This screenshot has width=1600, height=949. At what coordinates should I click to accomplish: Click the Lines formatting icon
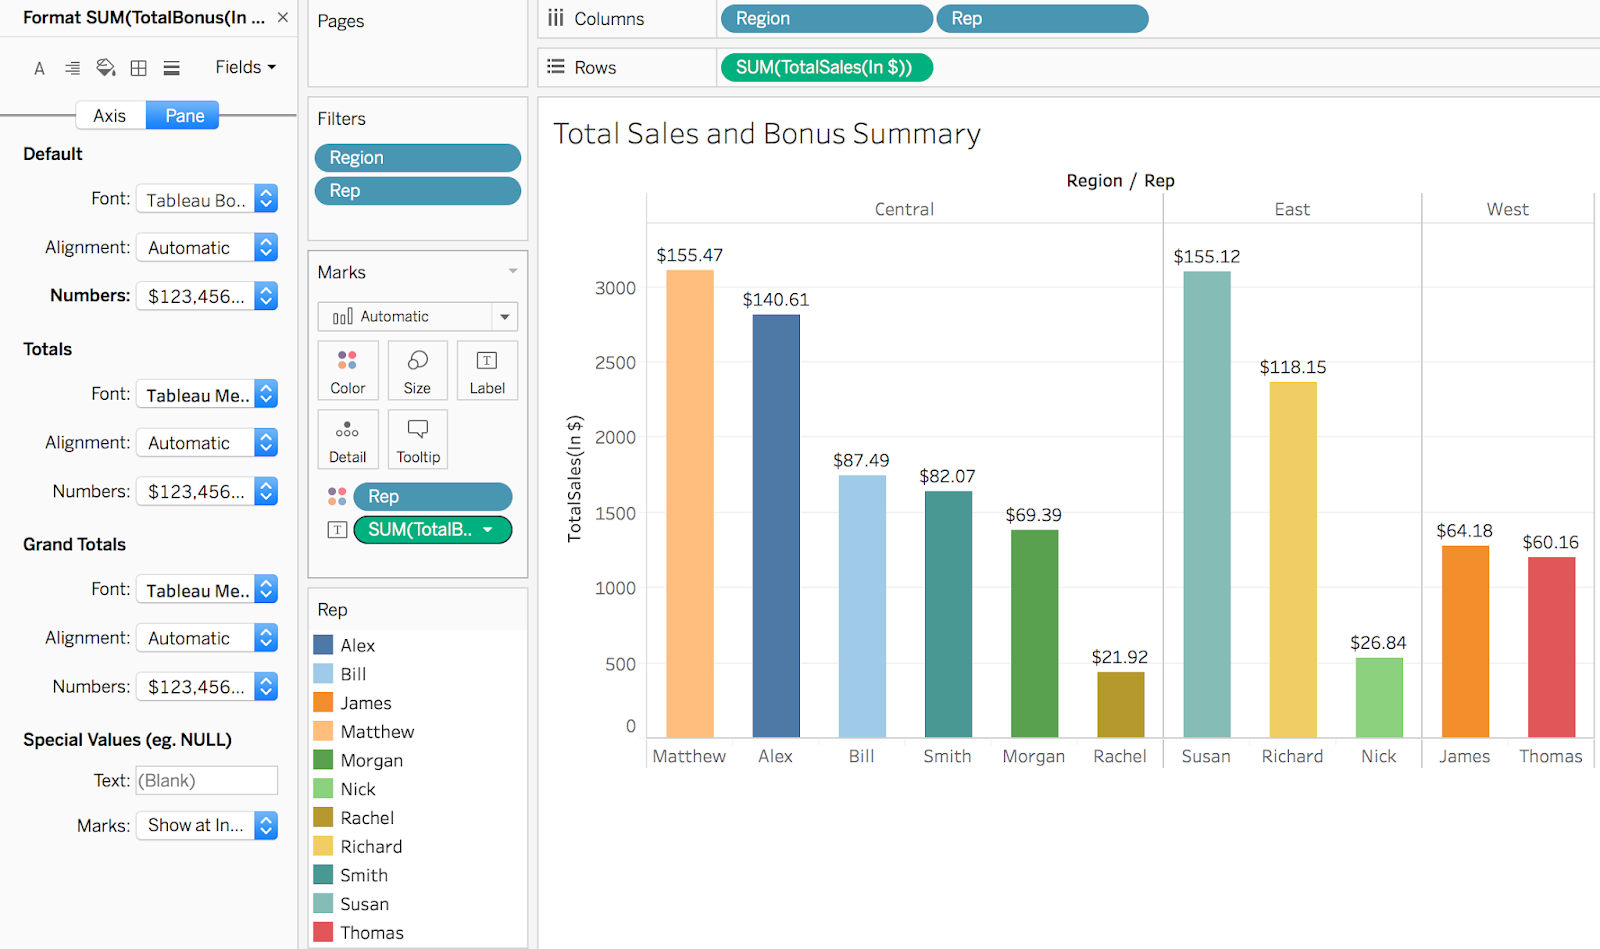click(171, 67)
